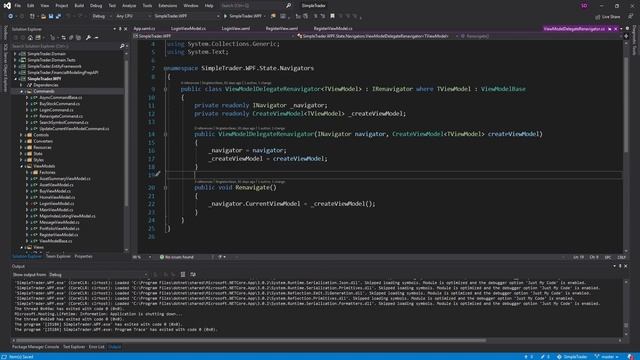Click the Live Share icon
640x360 pixels.
(x=598, y=17)
